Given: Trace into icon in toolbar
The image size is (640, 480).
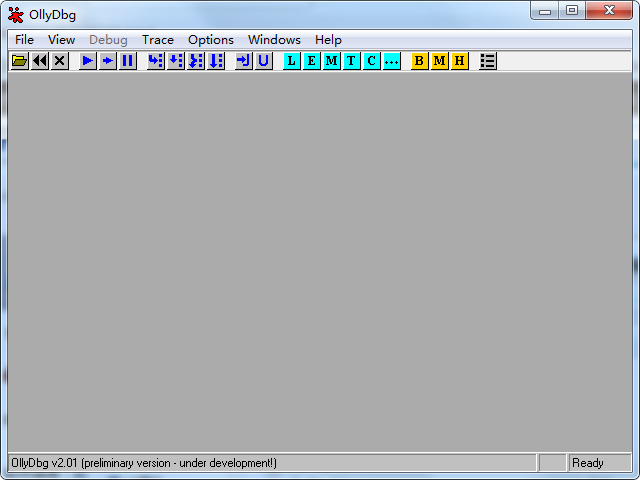Looking at the screenshot, I should coord(196,61).
